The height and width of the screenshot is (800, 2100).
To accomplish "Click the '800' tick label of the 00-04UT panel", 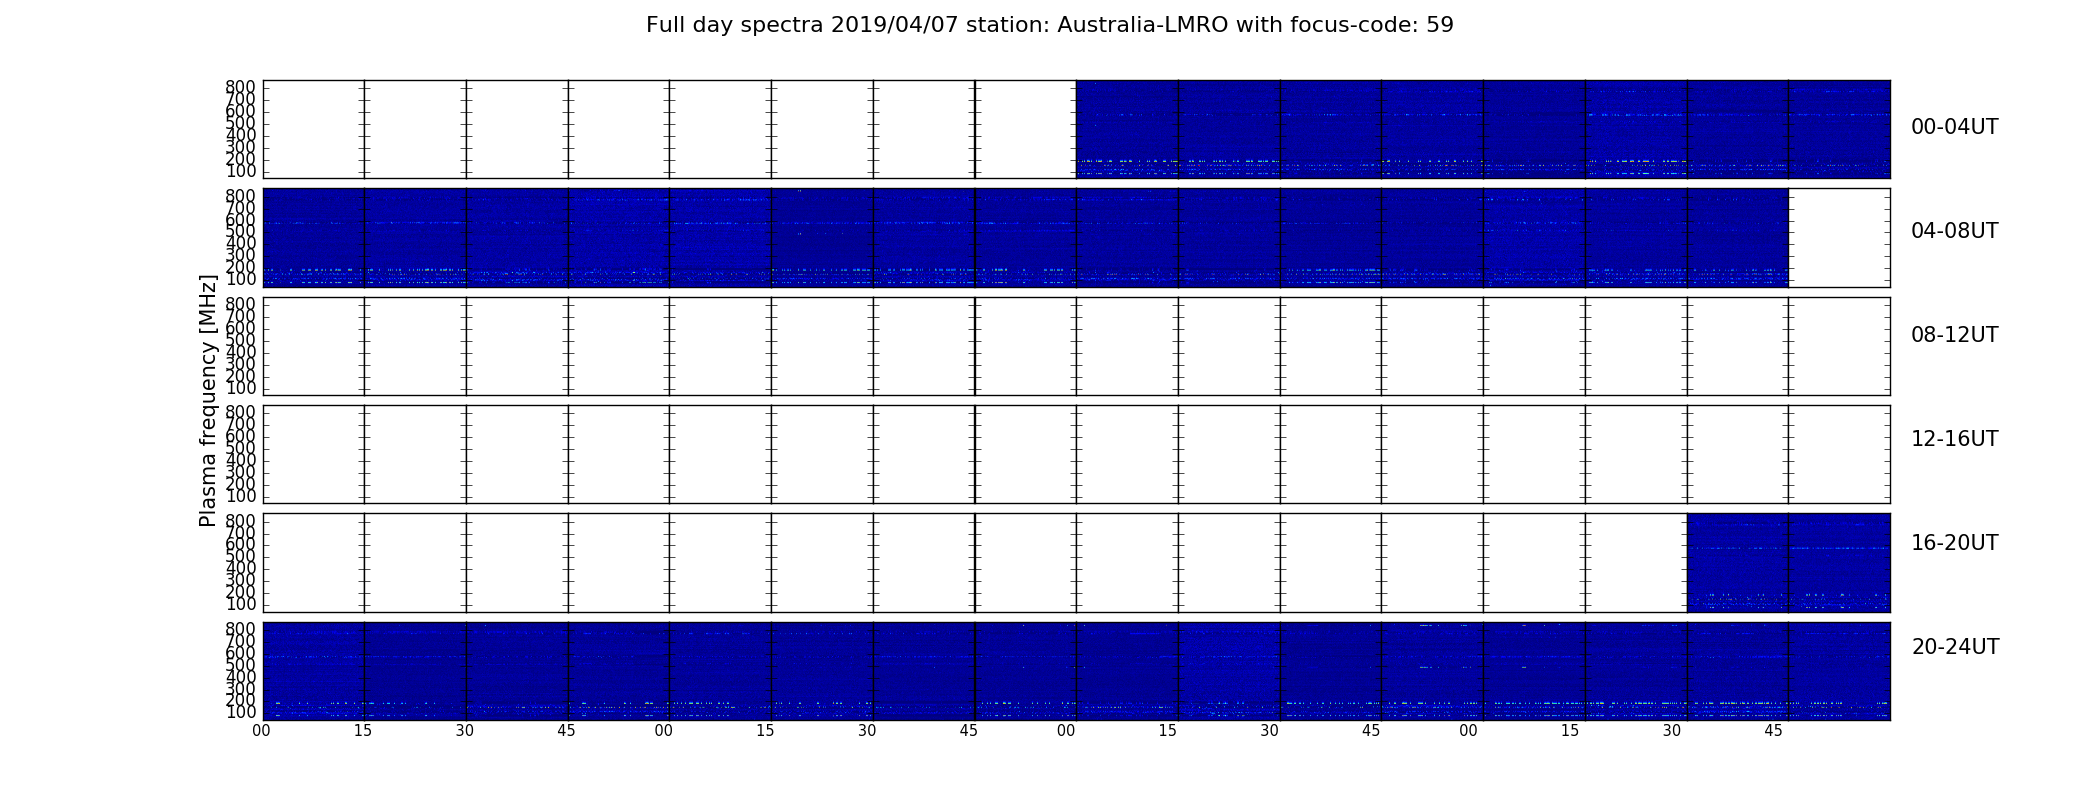I will click(241, 87).
